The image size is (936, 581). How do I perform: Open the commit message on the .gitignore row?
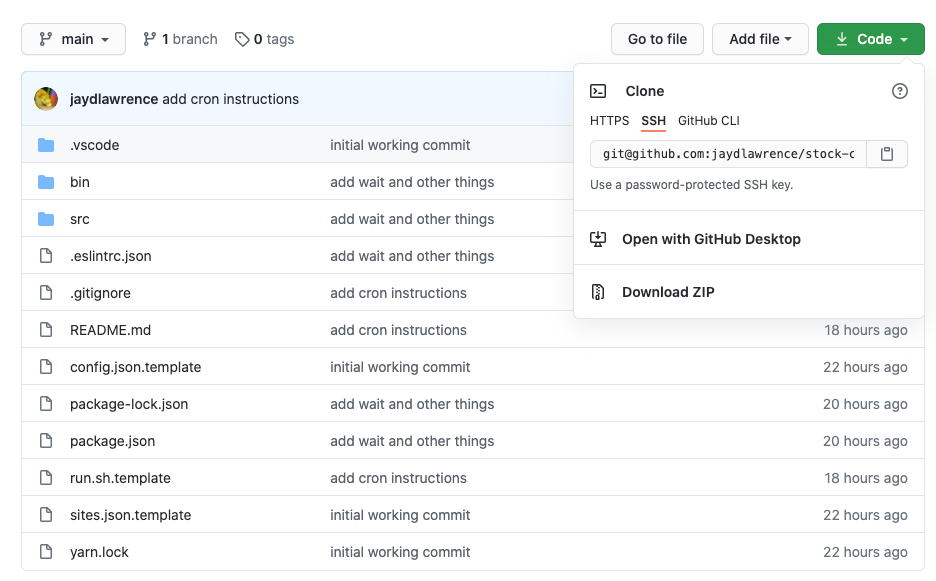[x=398, y=293]
